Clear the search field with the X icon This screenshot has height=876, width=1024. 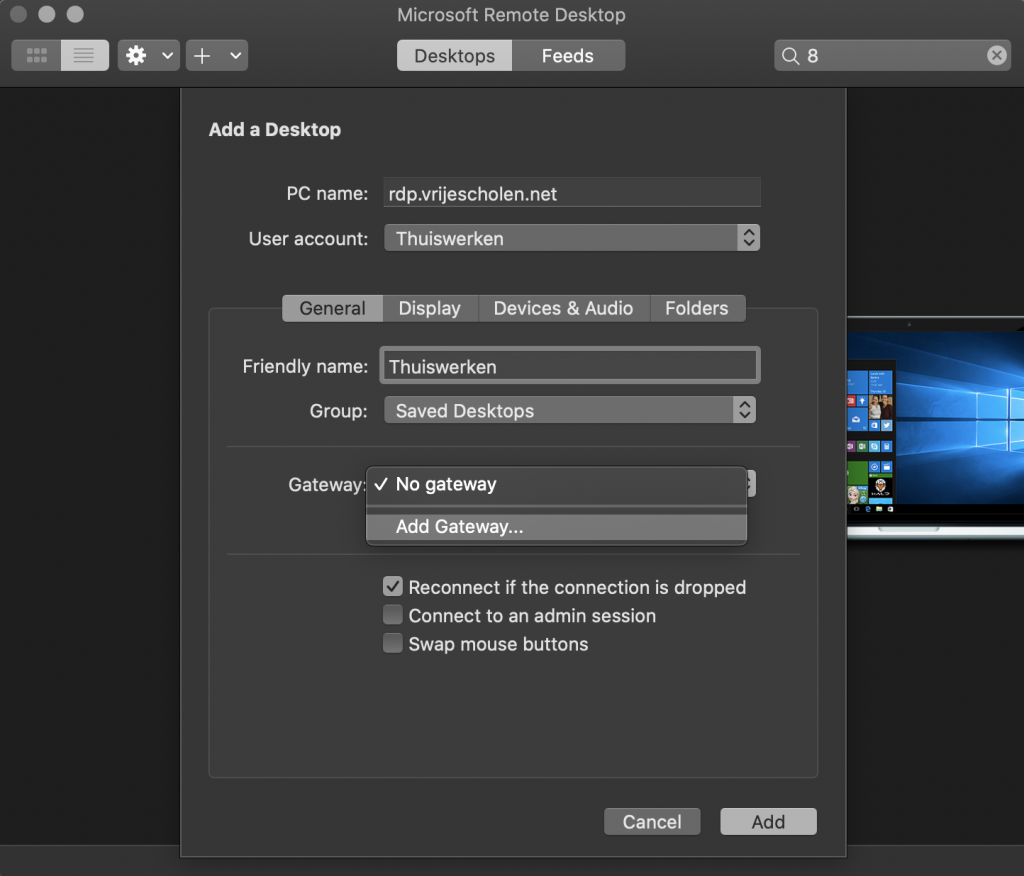coord(996,56)
